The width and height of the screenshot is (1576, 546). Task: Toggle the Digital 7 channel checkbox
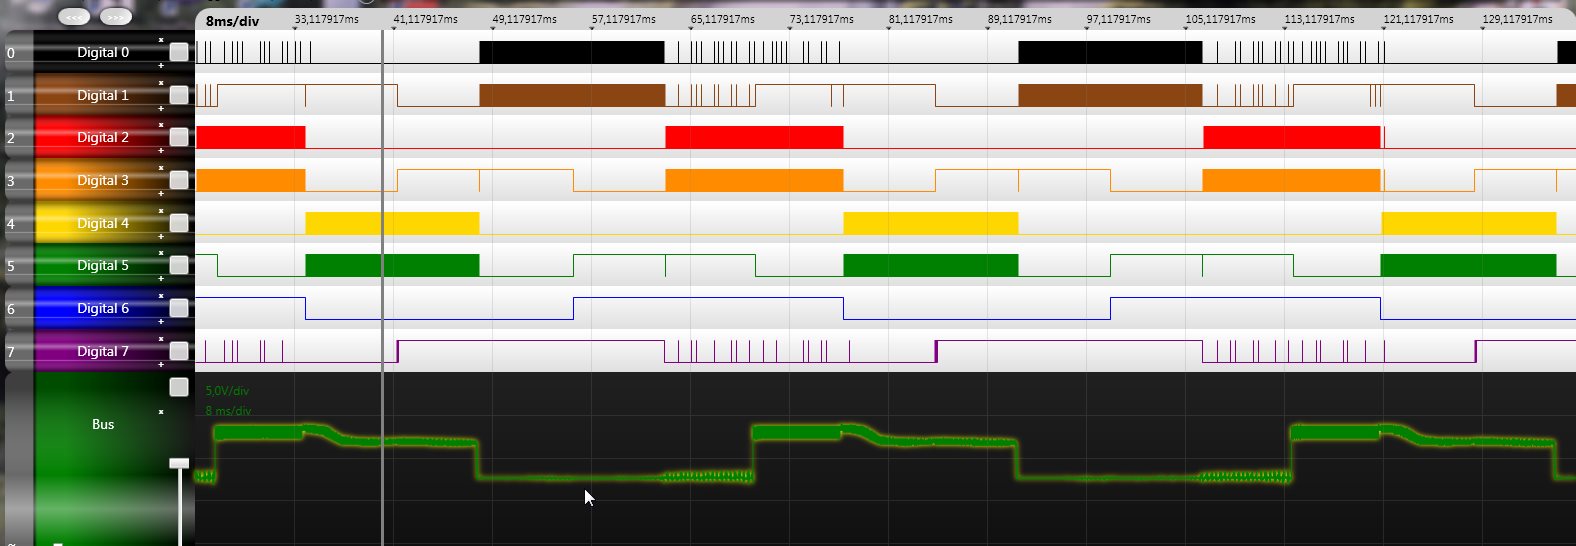(x=179, y=351)
